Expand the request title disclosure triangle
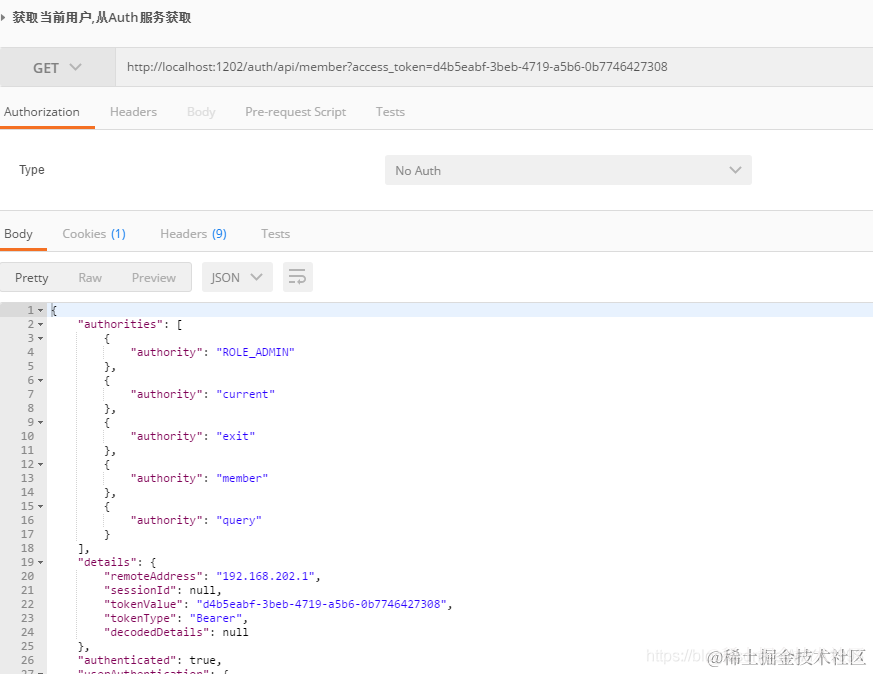 (x=3, y=17)
